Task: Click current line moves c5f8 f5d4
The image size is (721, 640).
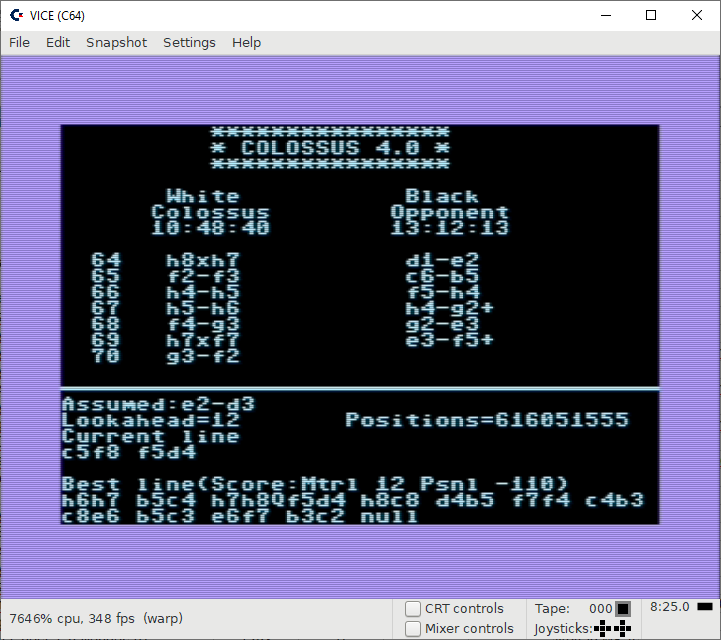Action: point(129,452)
